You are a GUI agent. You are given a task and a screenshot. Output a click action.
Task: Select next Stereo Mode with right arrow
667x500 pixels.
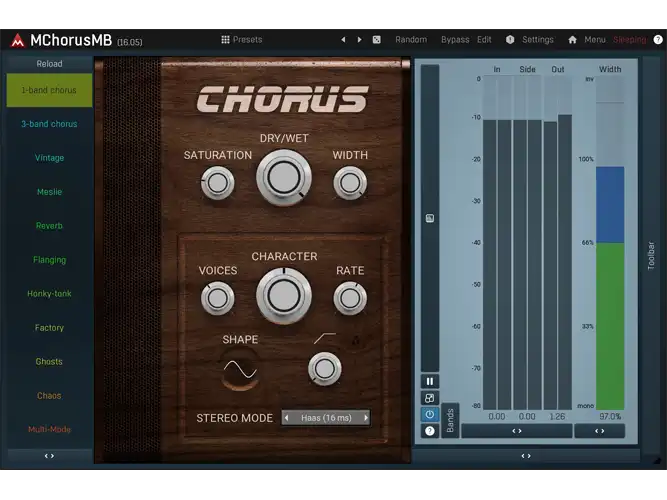[x=365, y=418]
